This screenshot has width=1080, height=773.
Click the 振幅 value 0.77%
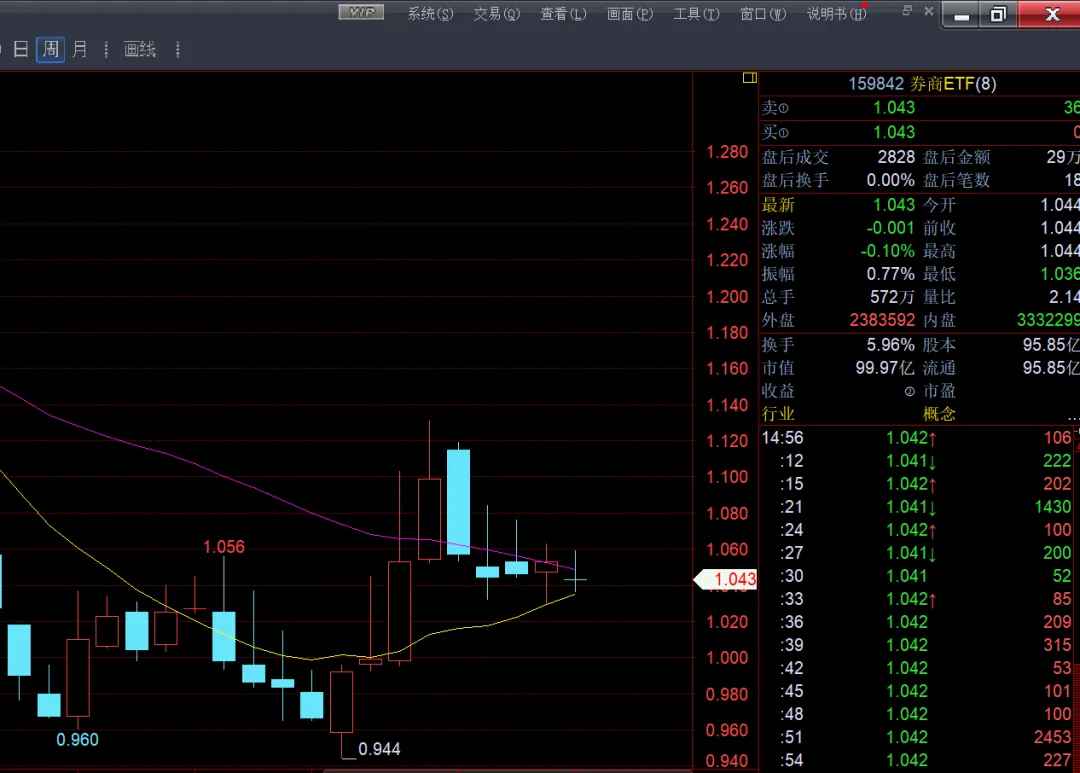pyautogui.click(x=891, y=274)
